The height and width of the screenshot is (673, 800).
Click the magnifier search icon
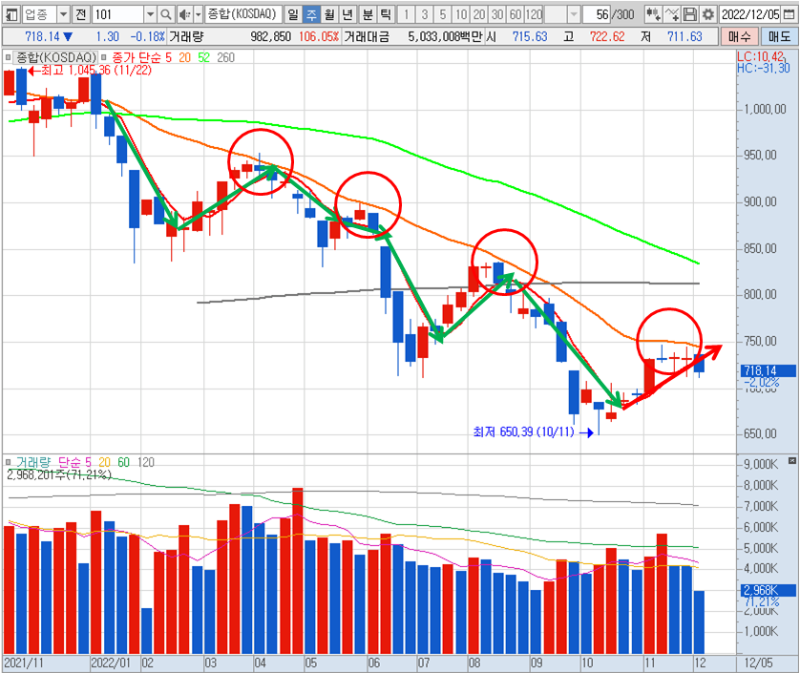click(166, 14)
